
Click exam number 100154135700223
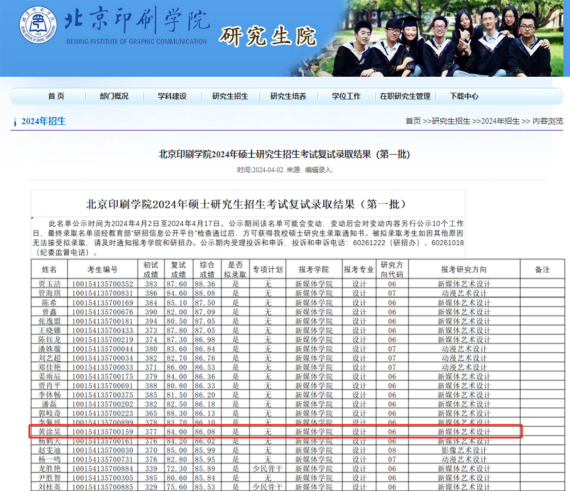coord(103,413)
